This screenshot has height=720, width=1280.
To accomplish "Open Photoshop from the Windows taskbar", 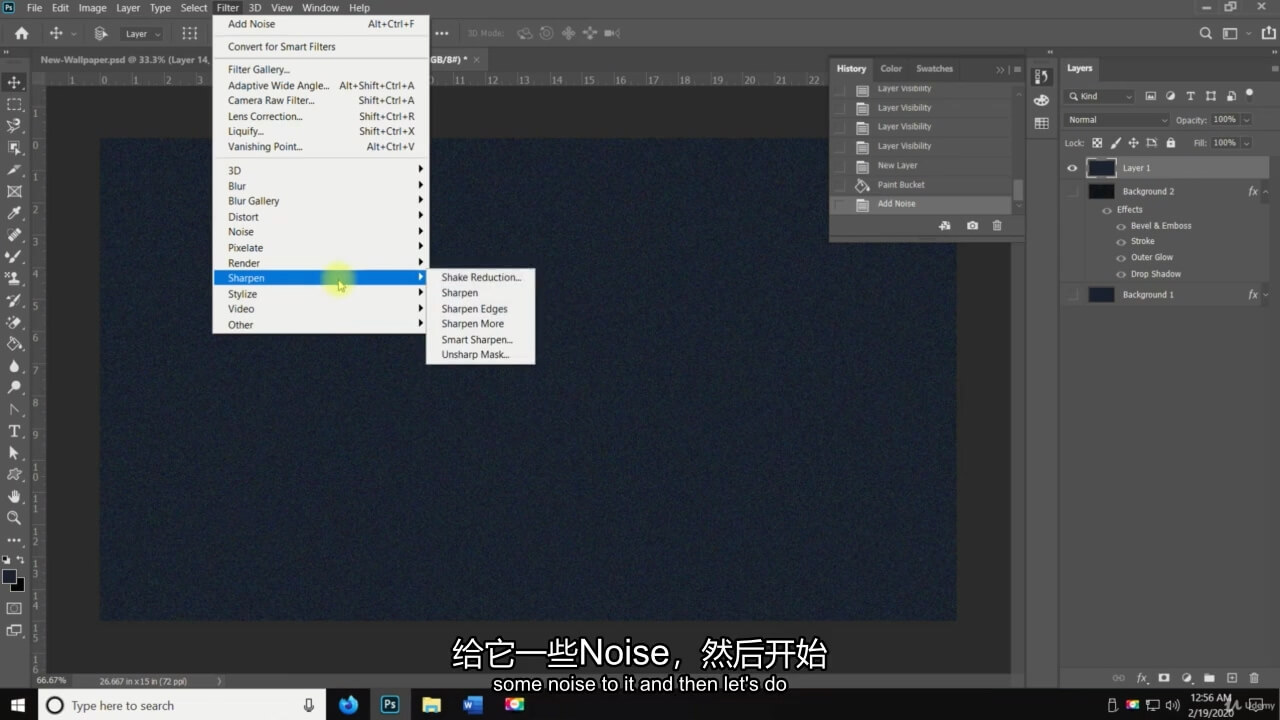I will (x=390, y=705).
